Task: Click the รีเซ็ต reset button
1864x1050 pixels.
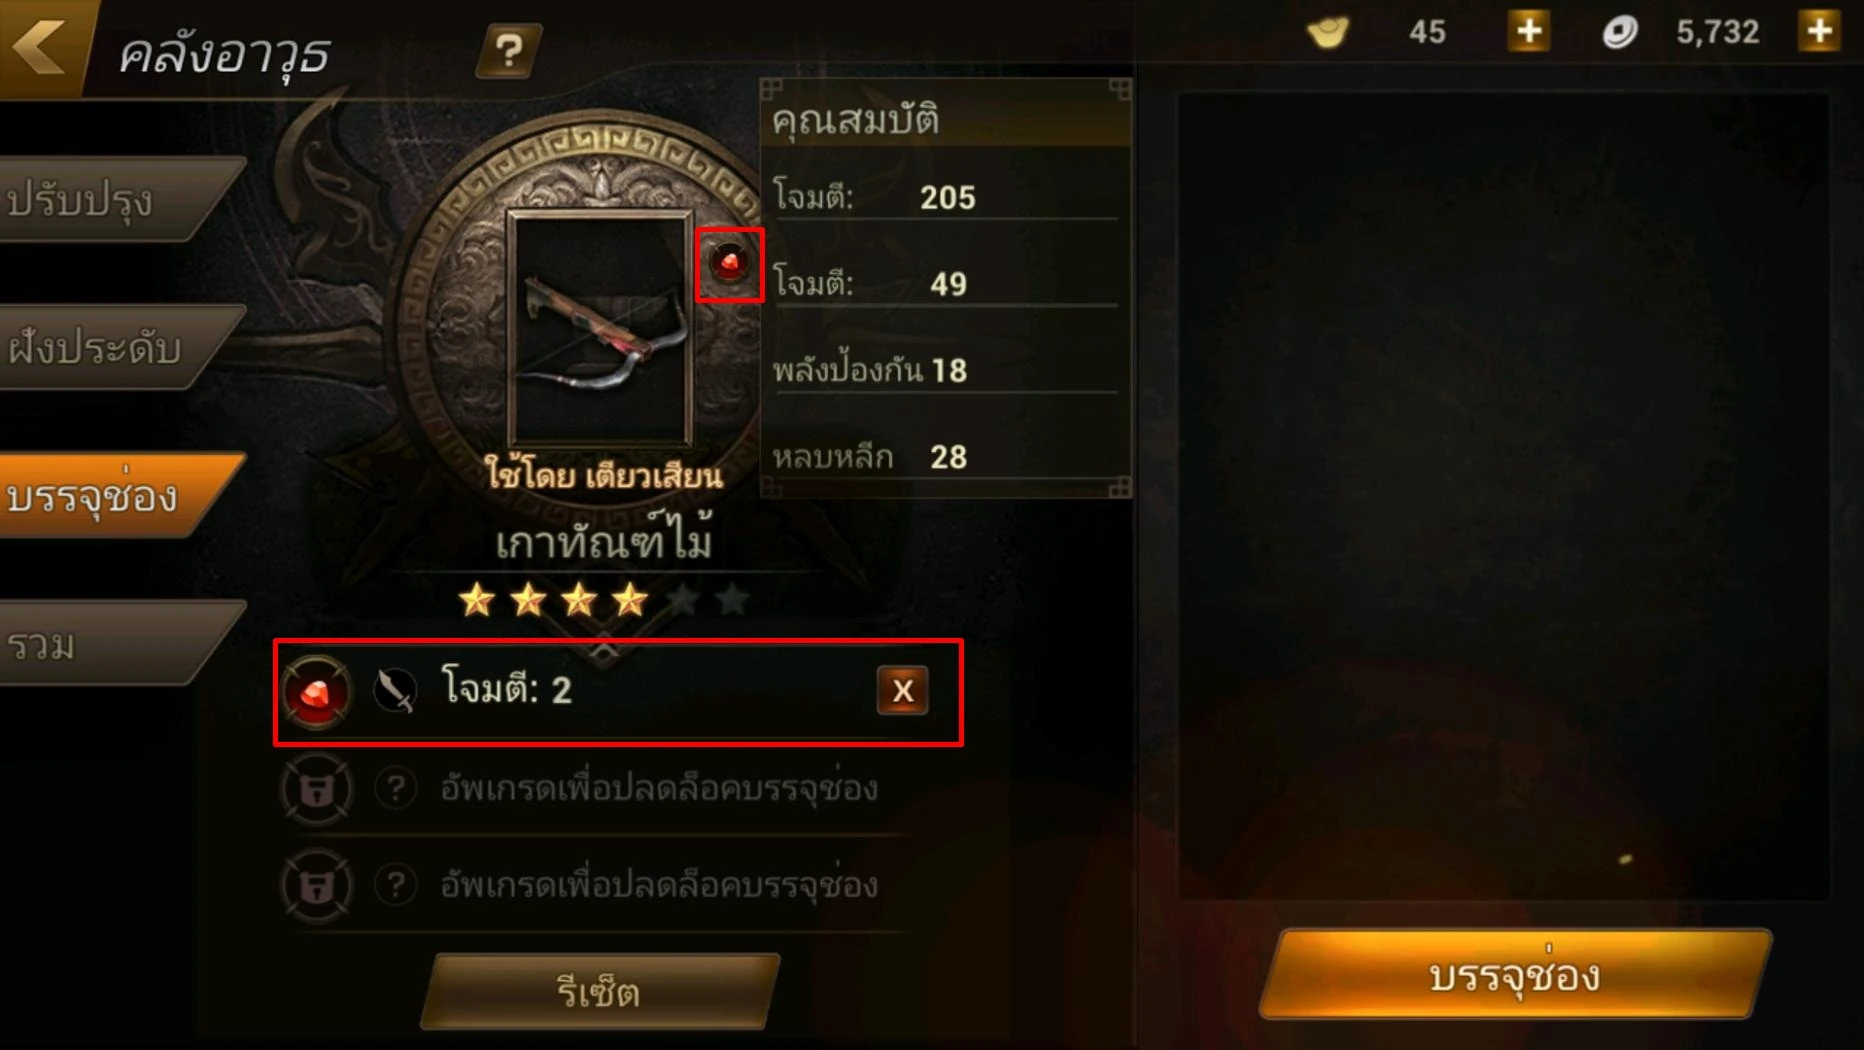Action: tap(600, 991)
